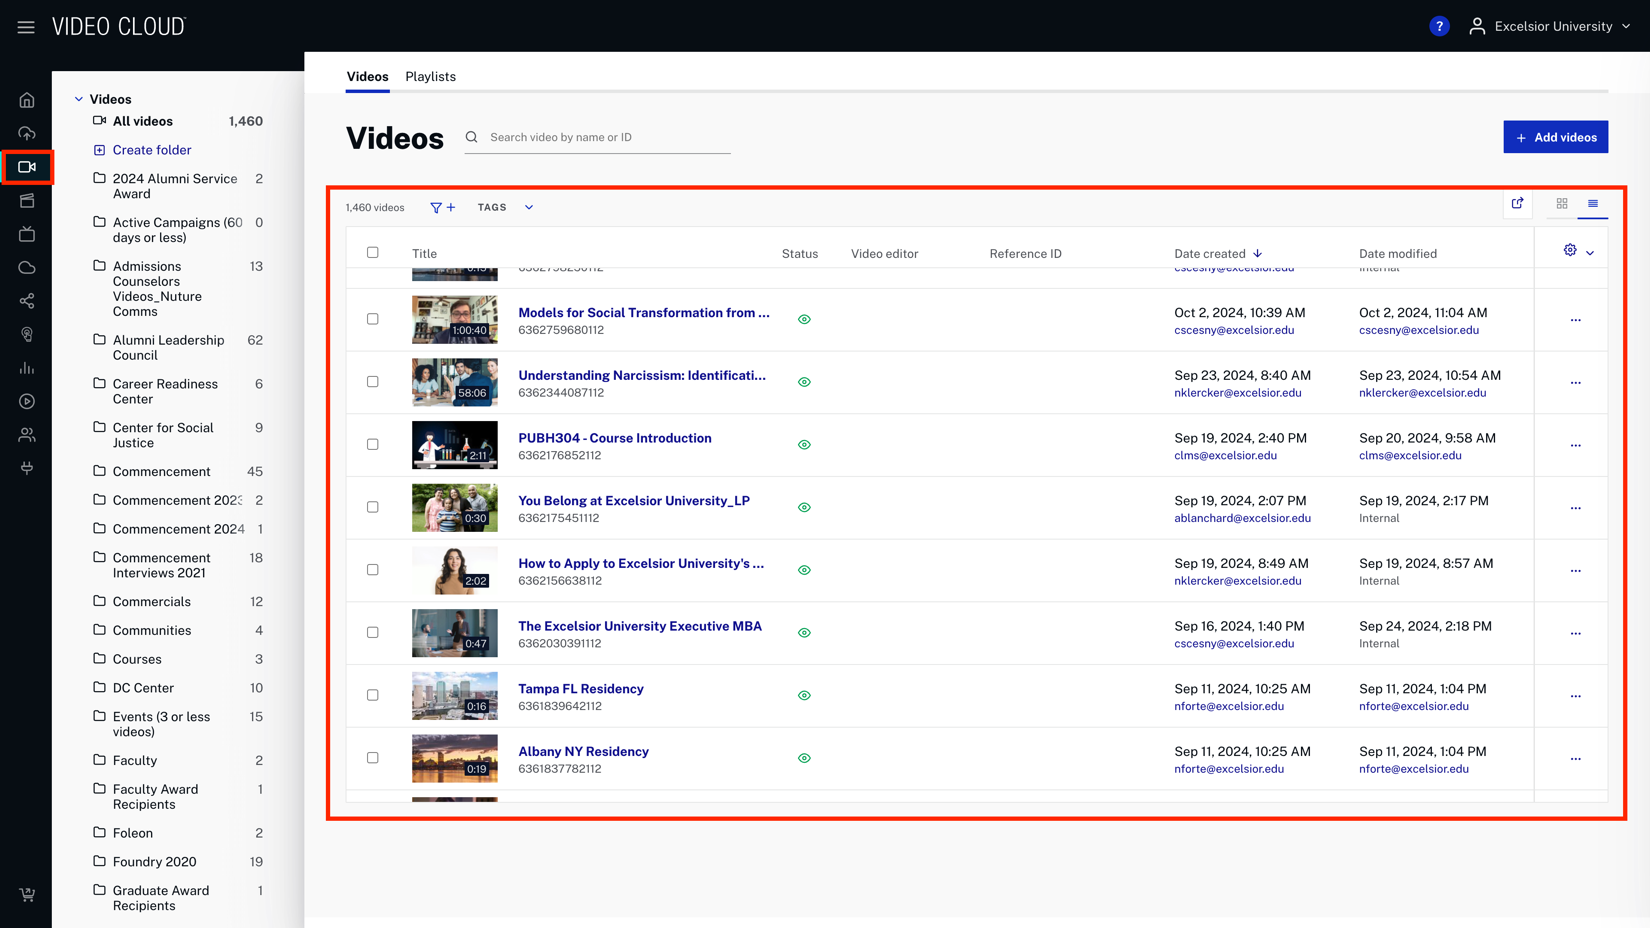Viewport: 1650px width, 928px height.
Task: Open column settings gear dropdown
Action: (1578, 251)
